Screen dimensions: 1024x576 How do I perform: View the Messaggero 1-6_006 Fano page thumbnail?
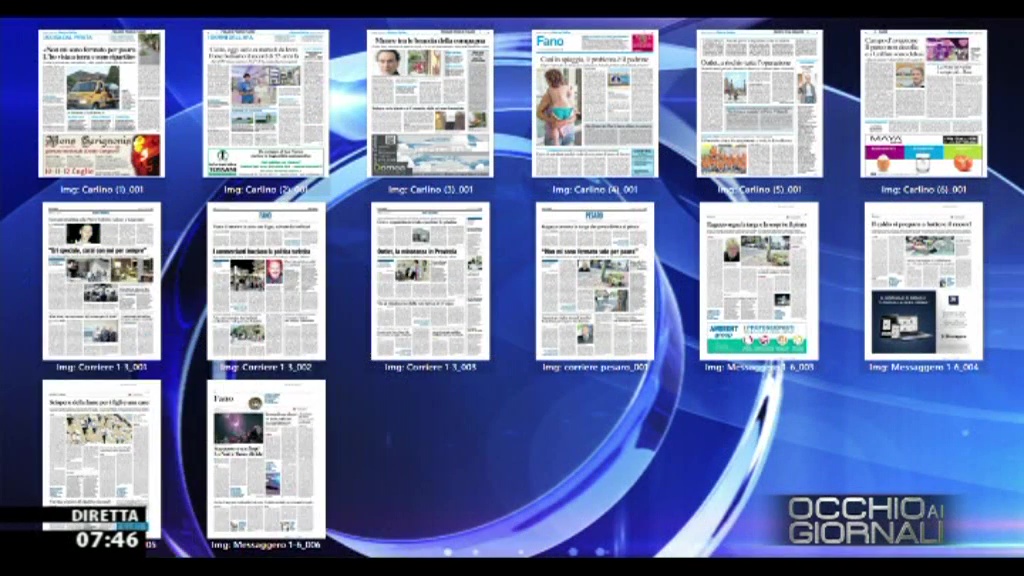pos(266,459)
